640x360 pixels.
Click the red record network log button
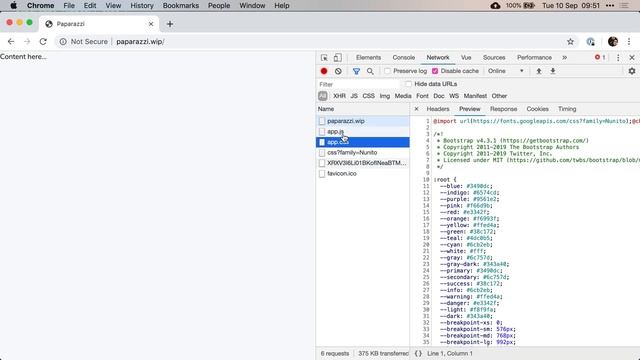pos(324,71)
